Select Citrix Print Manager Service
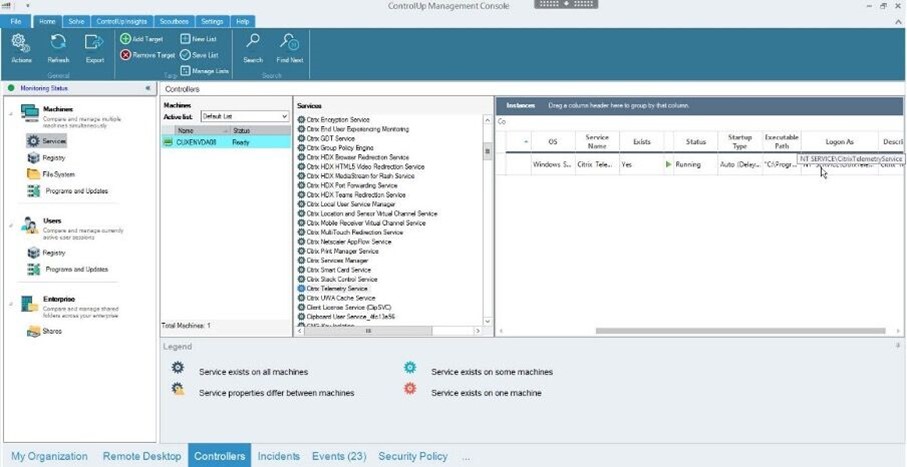907x467 pixels. [338, 251]
